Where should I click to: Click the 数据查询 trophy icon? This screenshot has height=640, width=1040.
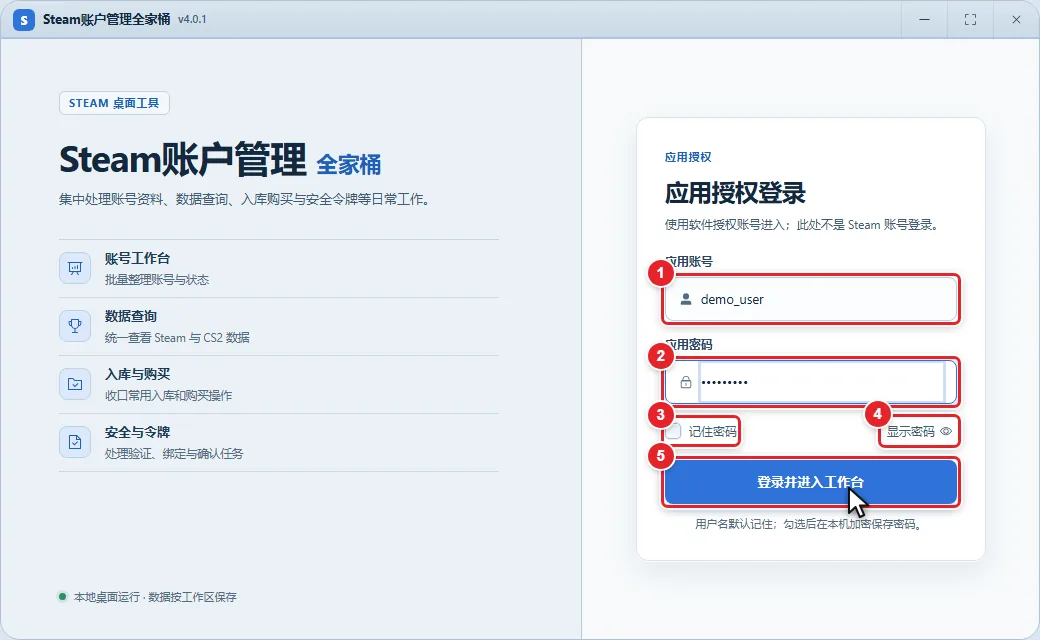75,326
